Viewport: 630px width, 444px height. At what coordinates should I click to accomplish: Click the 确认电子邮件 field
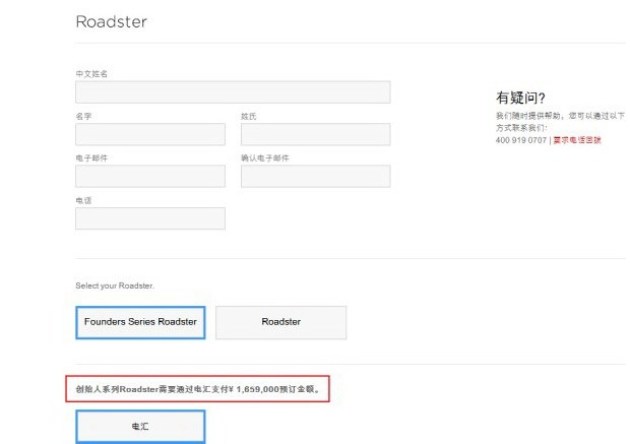315,176
